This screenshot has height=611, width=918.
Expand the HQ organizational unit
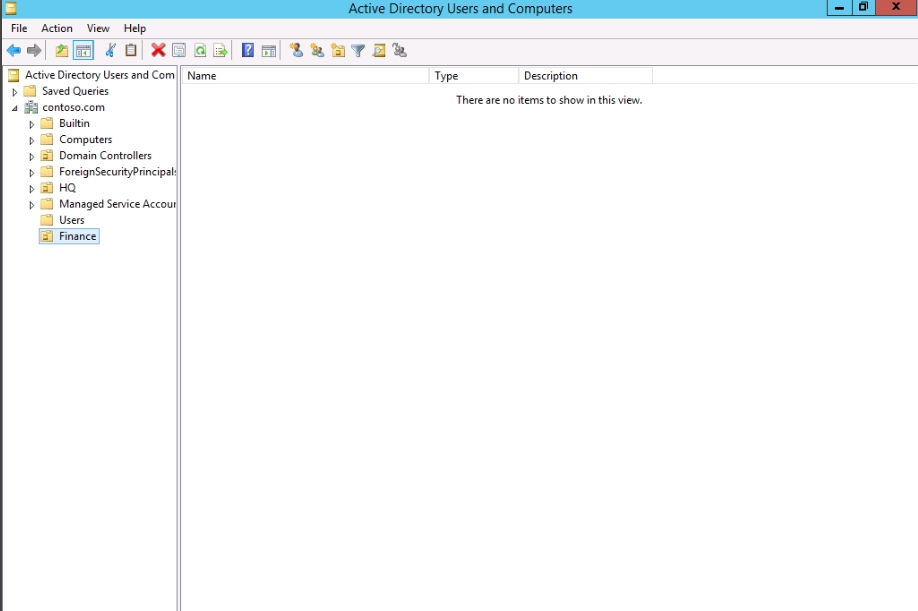tap(32, 189)
